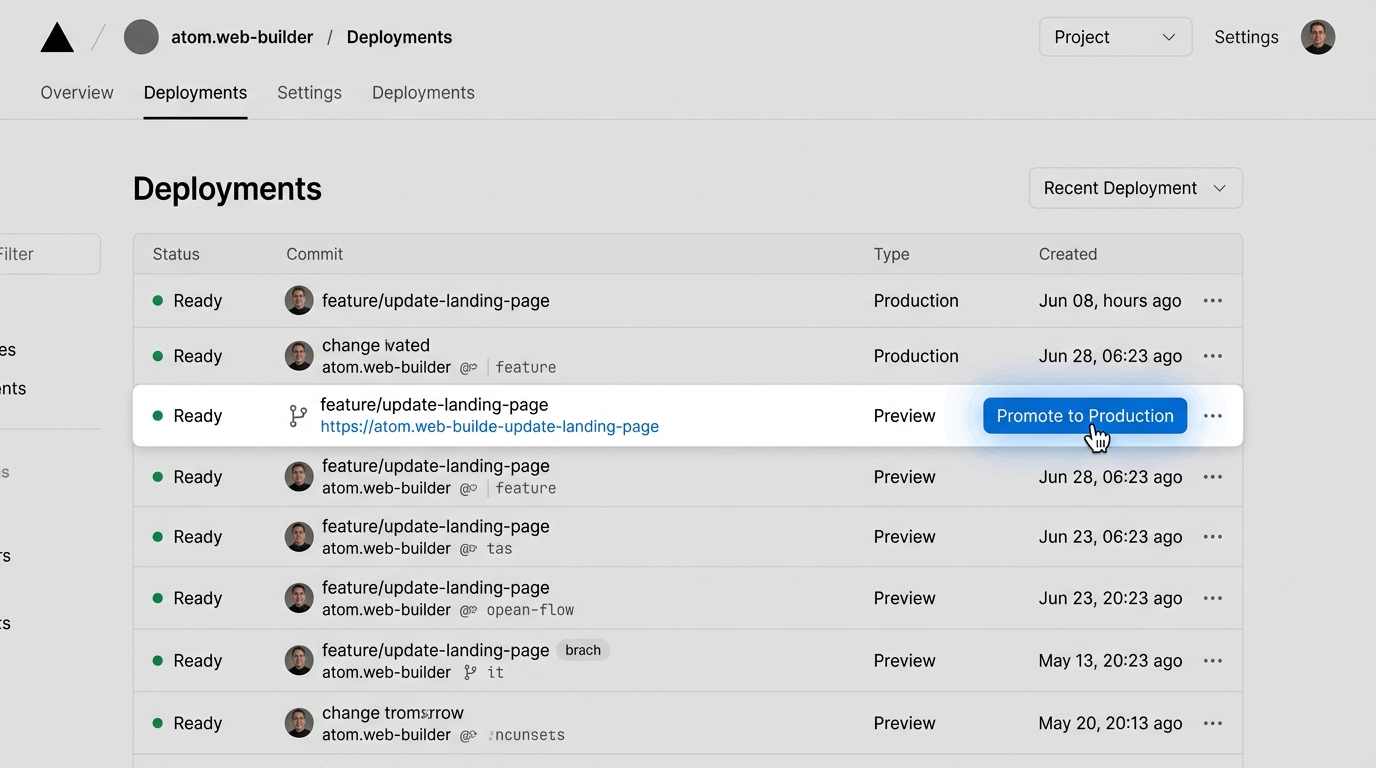Click the black triangle logo
This screenshot has width=1376, height=768.
point(57,38)
